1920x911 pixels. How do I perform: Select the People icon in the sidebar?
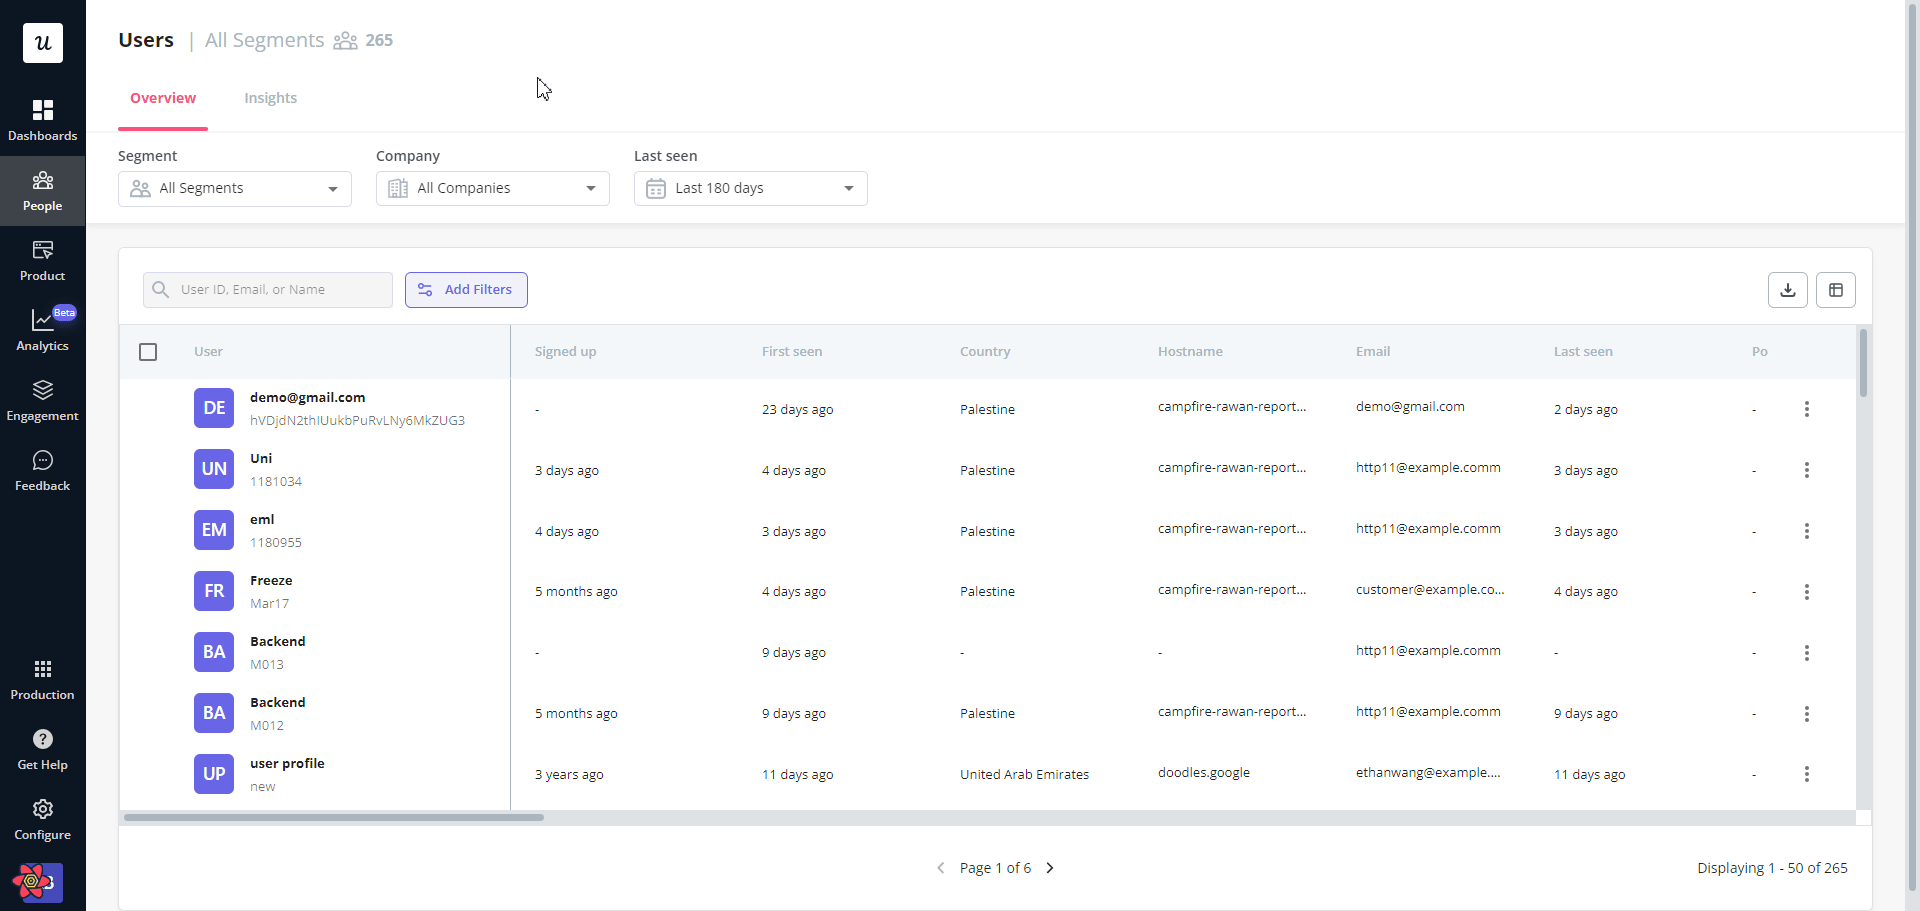pyautogui.click(x=42, y=190)
